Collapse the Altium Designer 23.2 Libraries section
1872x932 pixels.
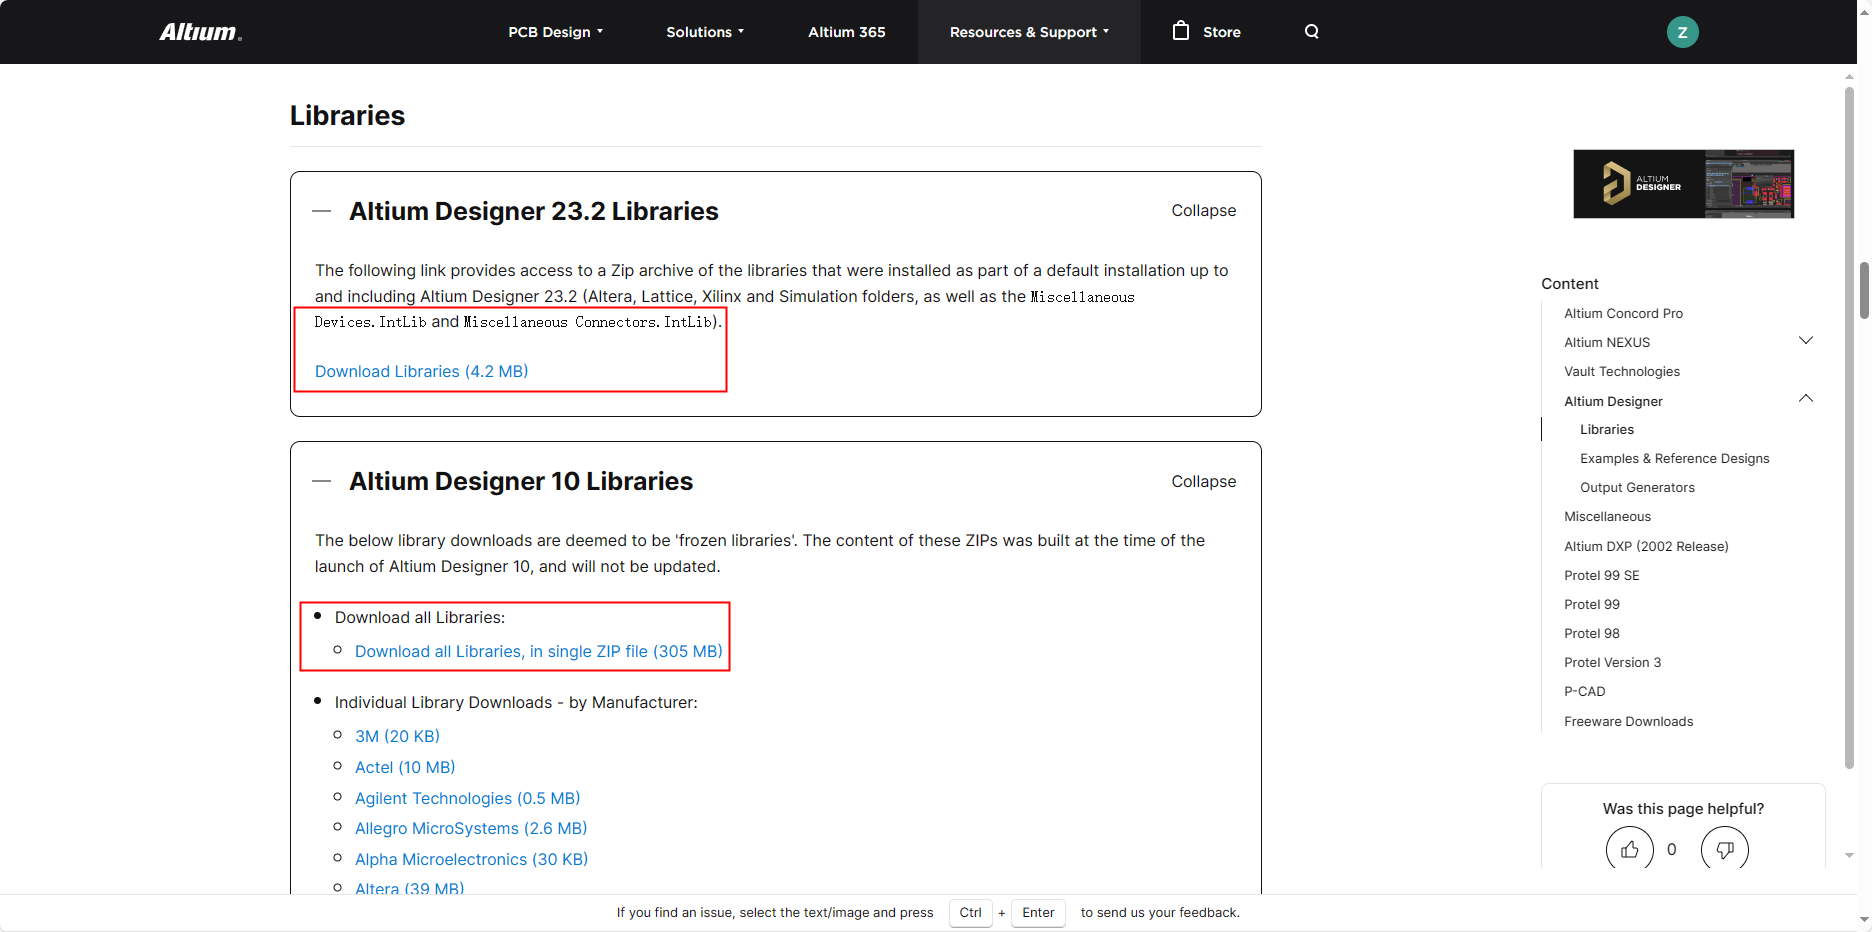tap(1203, 211)
